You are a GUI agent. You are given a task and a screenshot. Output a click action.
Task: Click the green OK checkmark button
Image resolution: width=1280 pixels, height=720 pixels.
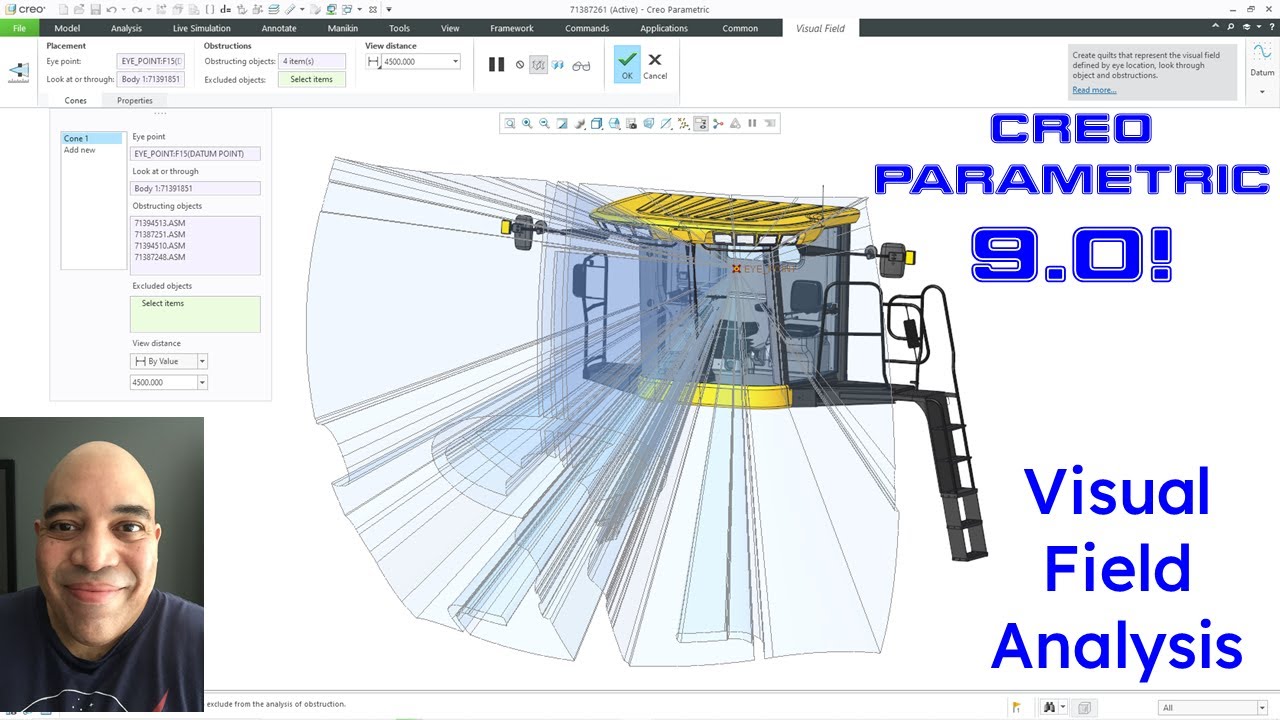click(627, 64)
